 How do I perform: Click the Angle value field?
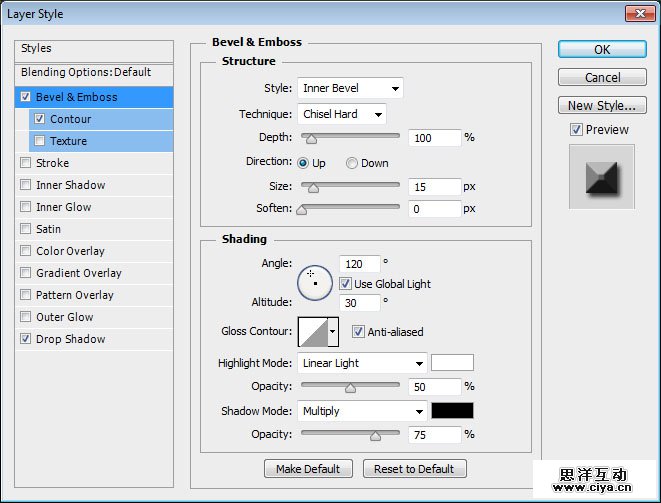[x=360, y=264]
